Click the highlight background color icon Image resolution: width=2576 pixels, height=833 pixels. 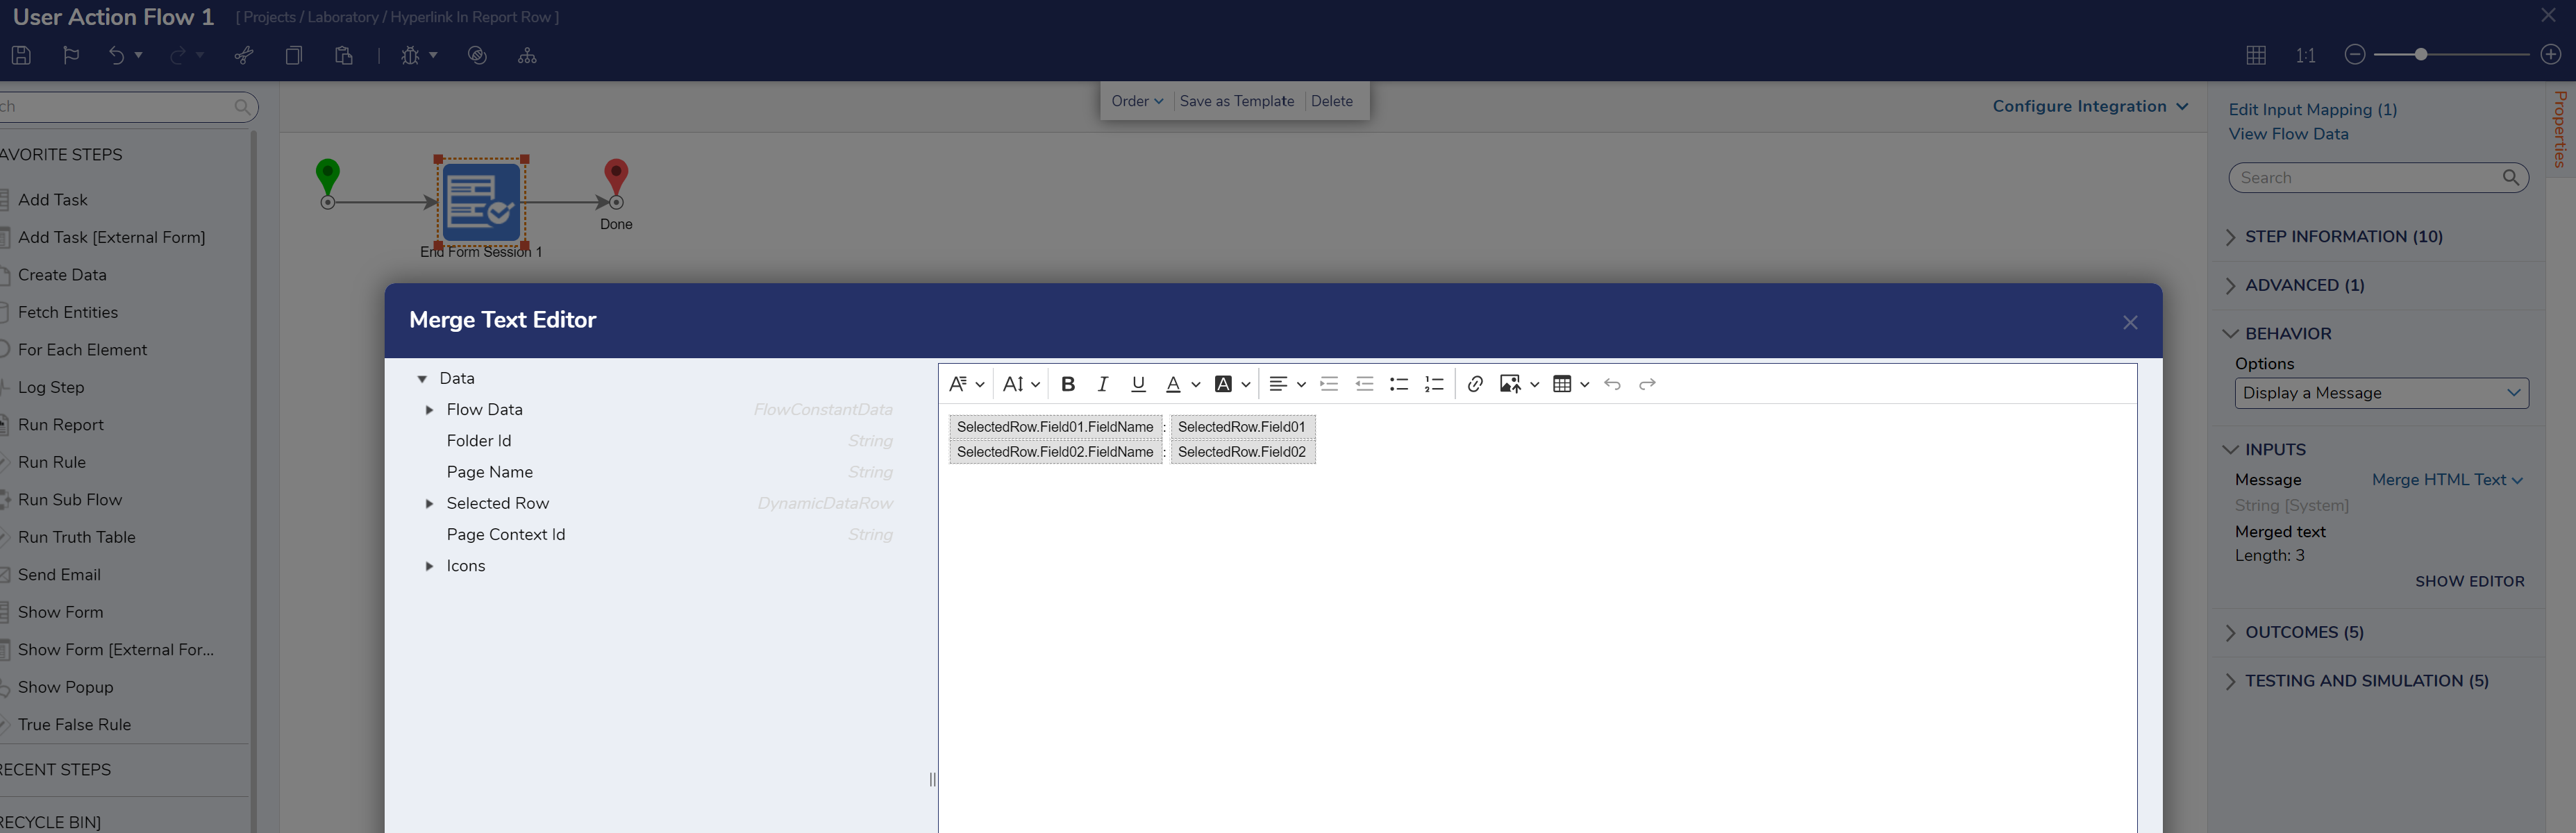pos(1222,384)
